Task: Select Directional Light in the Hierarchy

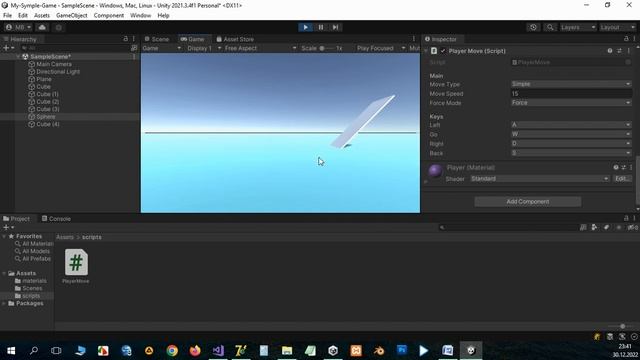Action: 58,72
